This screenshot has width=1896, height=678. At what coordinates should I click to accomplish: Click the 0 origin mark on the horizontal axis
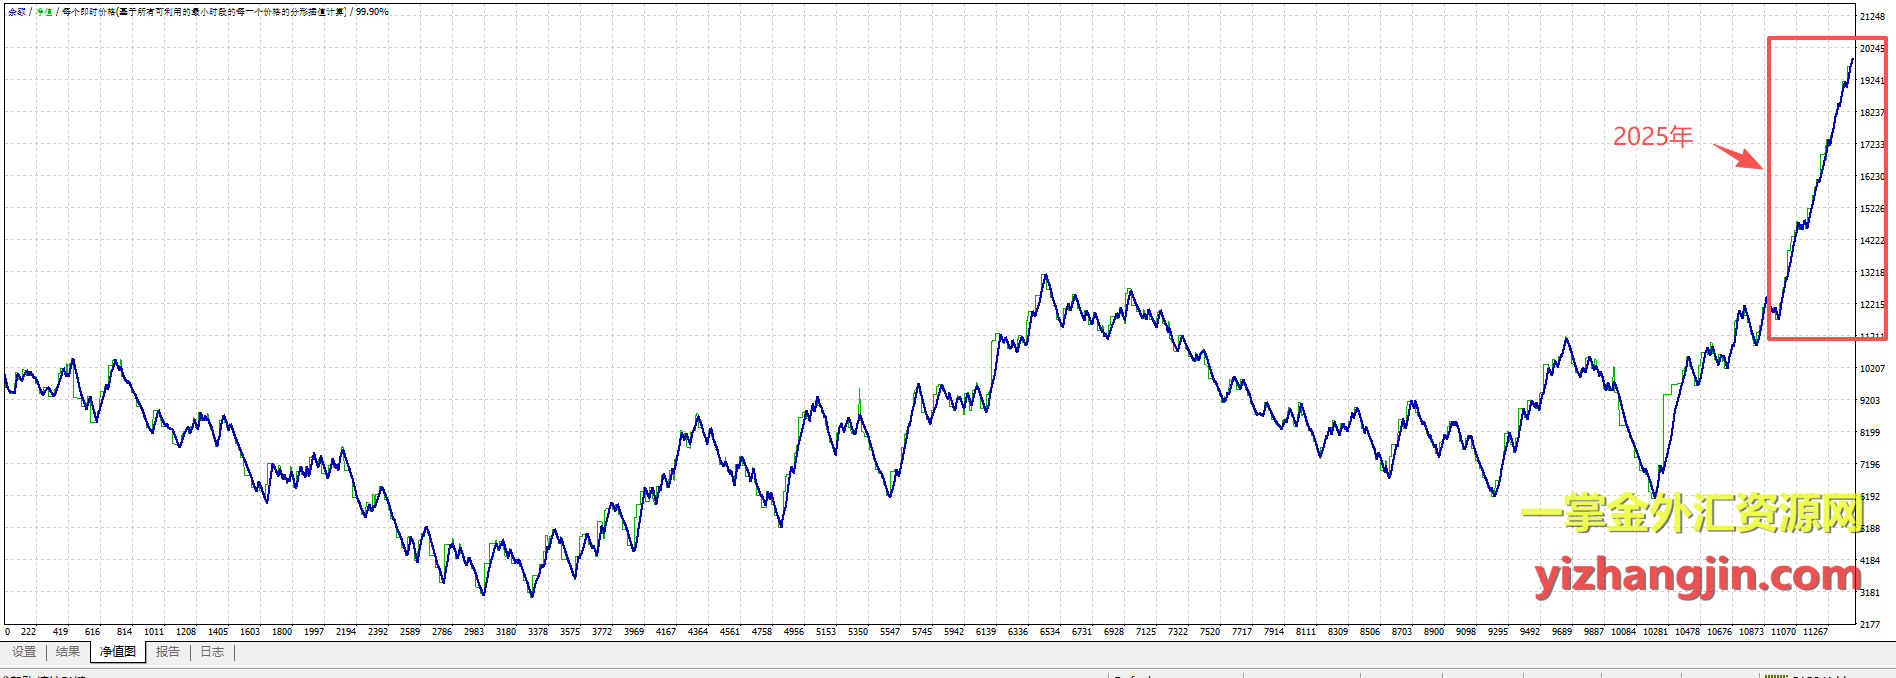[x=8, y=632]
